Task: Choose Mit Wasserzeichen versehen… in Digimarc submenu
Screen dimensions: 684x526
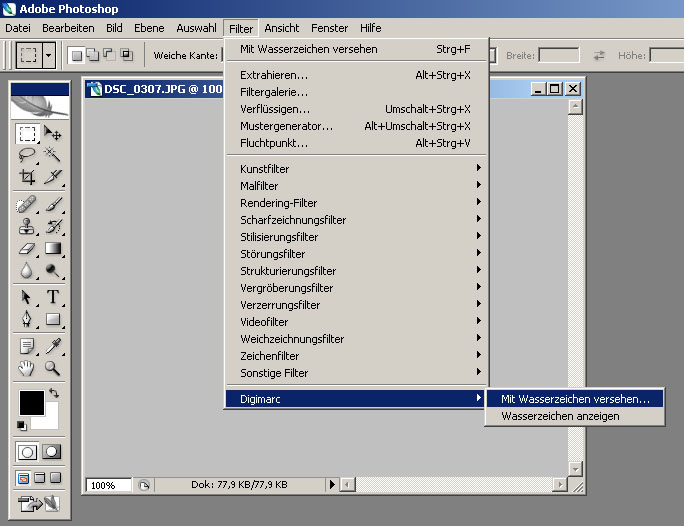Action: (x=575, y=399)
